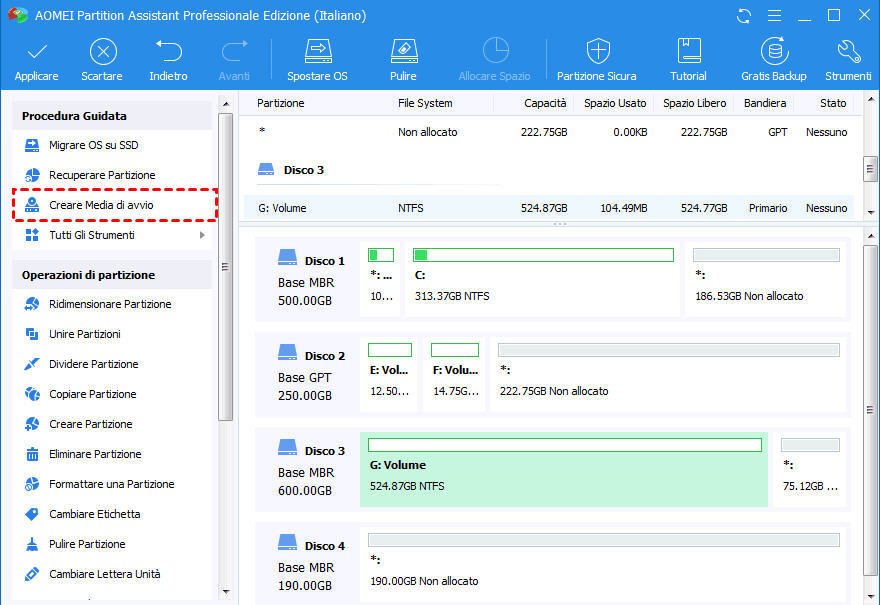880x605 pixels.
Task: Open the hamburger menu in title bar
Action: click(774, 15)
